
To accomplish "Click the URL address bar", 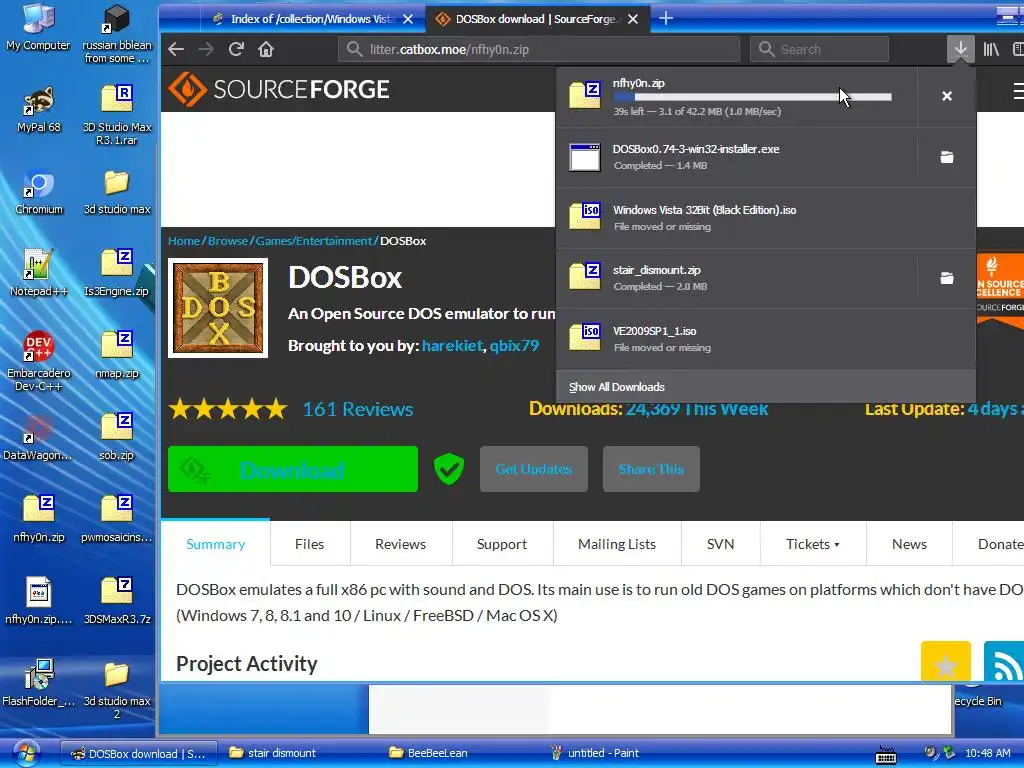I will [x=539, y=49].
